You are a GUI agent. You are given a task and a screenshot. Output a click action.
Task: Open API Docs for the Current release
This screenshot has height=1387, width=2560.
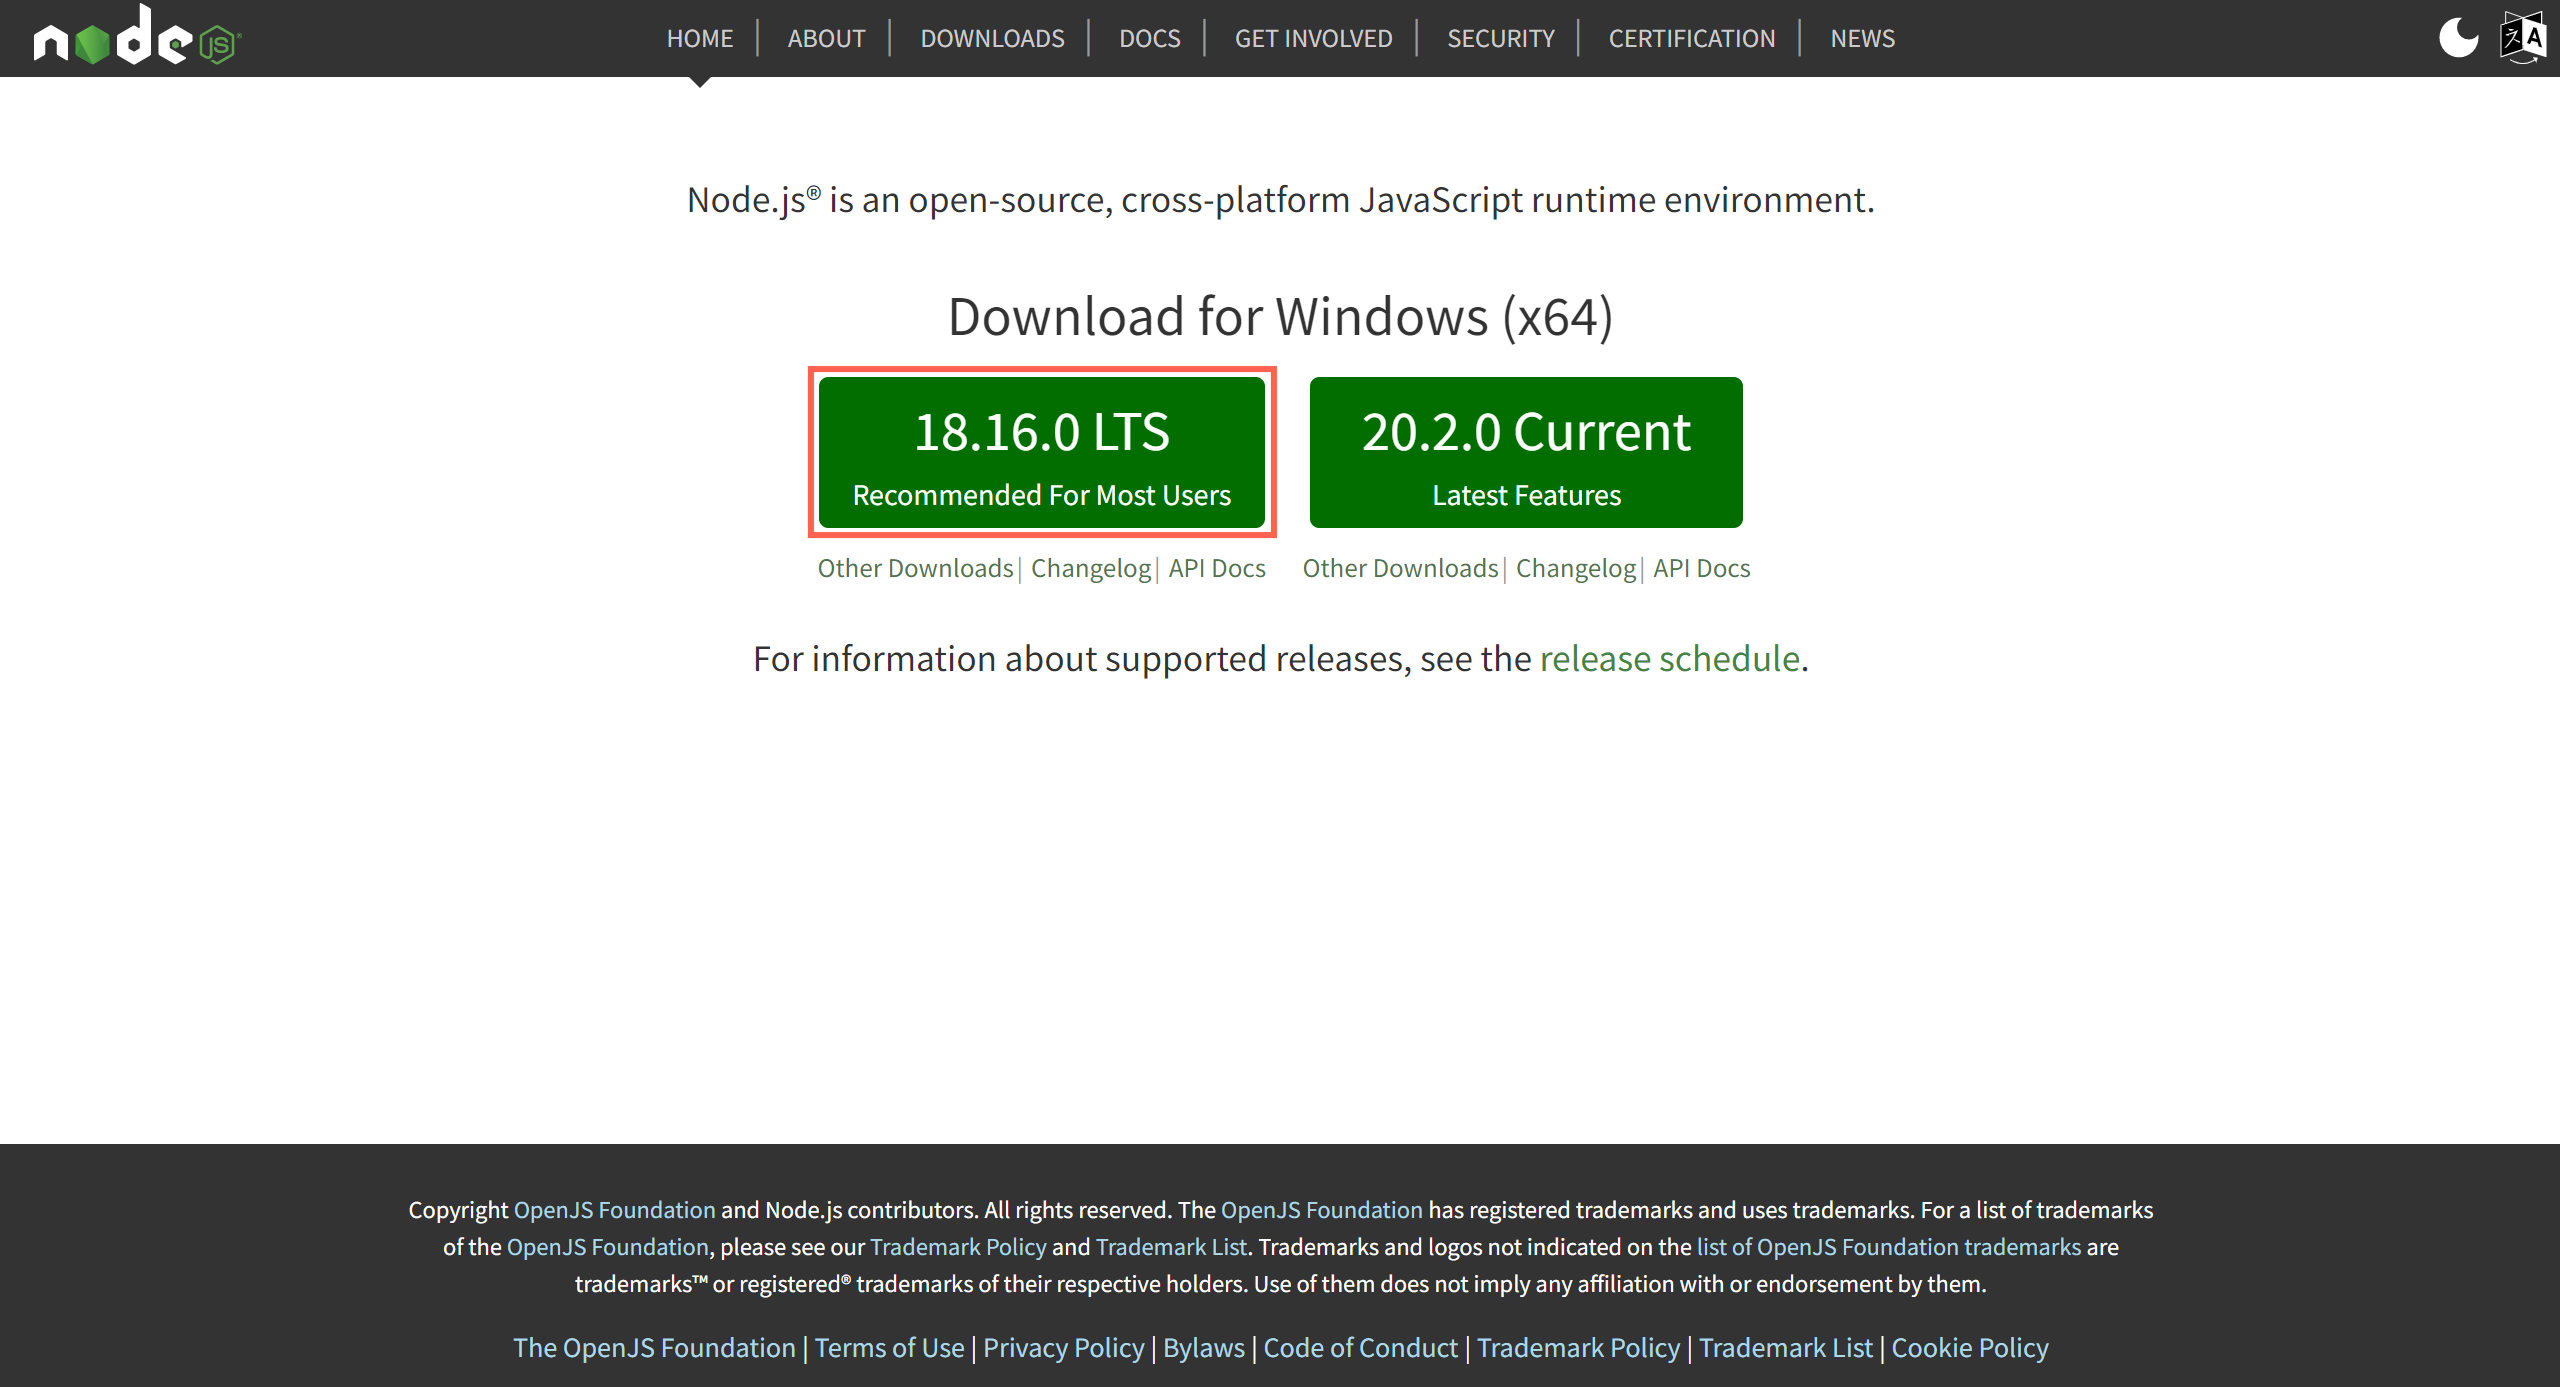pos(1701,567)
